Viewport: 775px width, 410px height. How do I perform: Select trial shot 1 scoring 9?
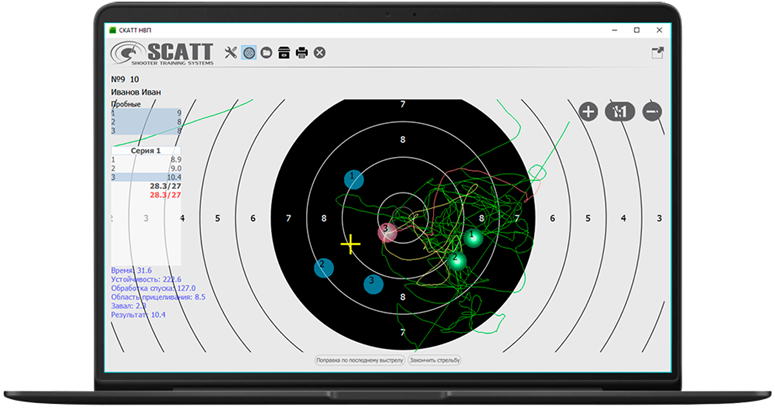[x=145, y=113]
